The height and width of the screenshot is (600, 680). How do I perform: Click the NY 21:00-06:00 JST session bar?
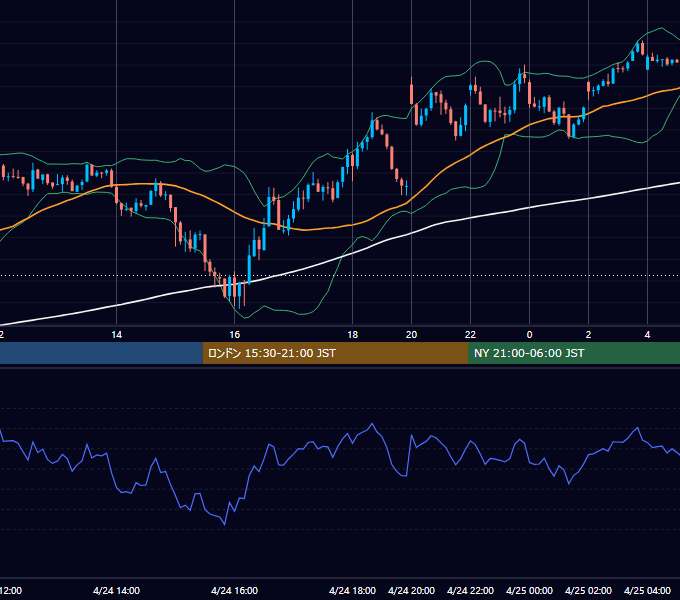coord(574,353)
